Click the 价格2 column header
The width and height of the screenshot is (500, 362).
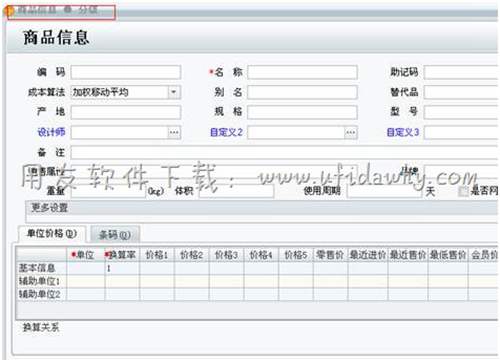tap(192, 255)
